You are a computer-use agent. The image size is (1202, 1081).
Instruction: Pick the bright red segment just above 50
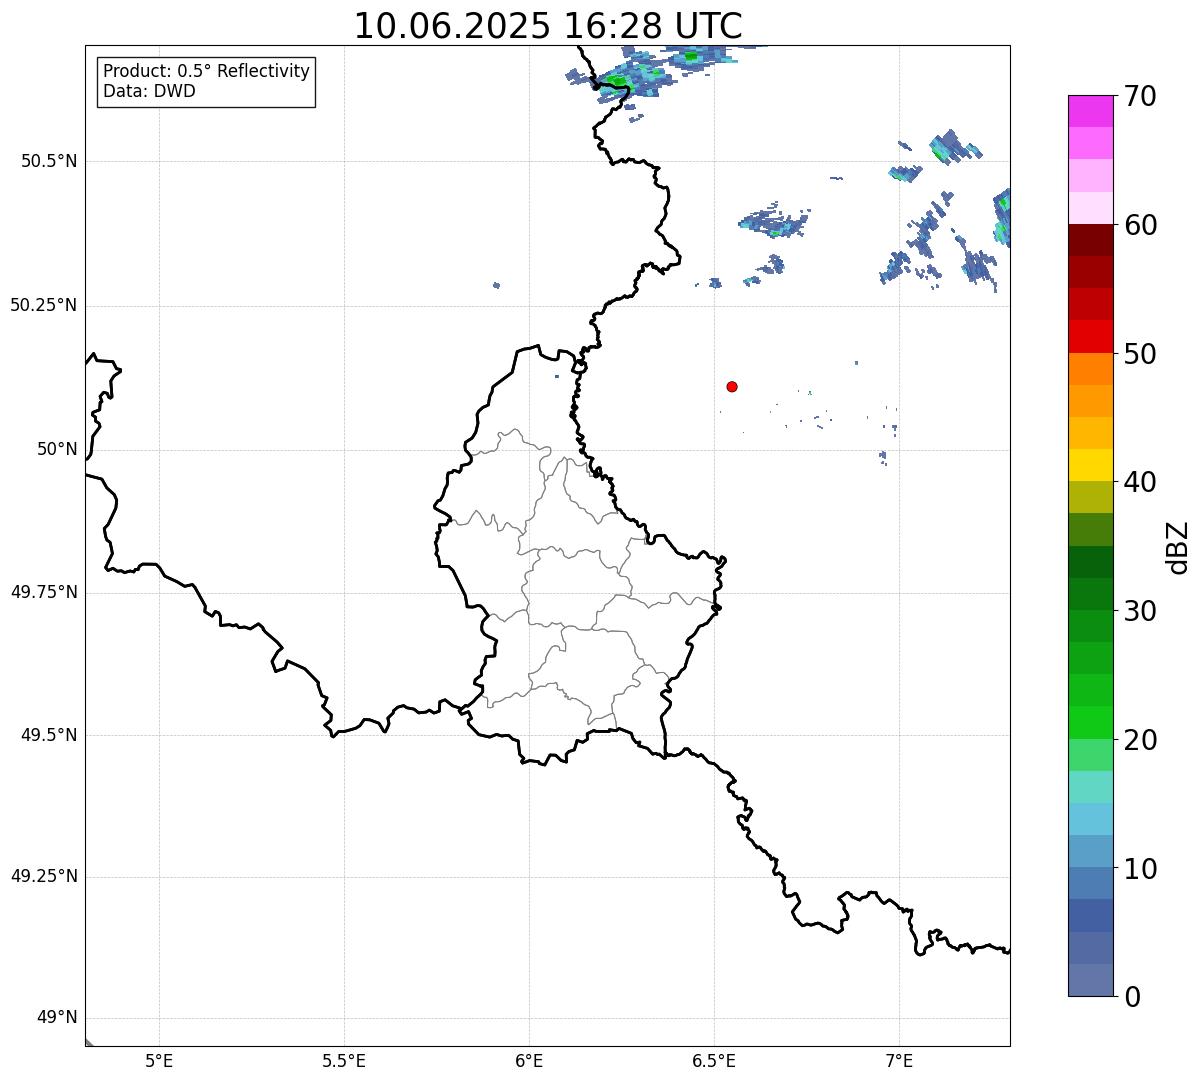pyautogui.click(x=1090, y=337)
